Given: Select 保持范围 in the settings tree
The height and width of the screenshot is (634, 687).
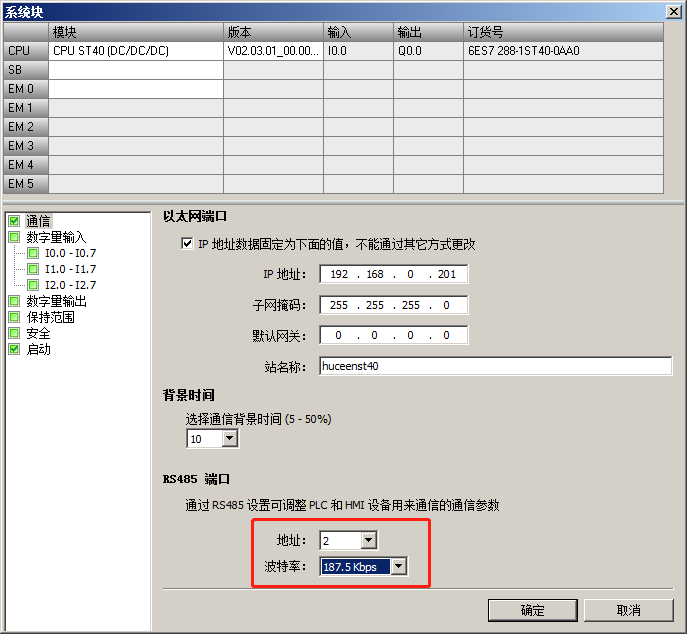Looking at the screenshot, I should click(50, 317).
